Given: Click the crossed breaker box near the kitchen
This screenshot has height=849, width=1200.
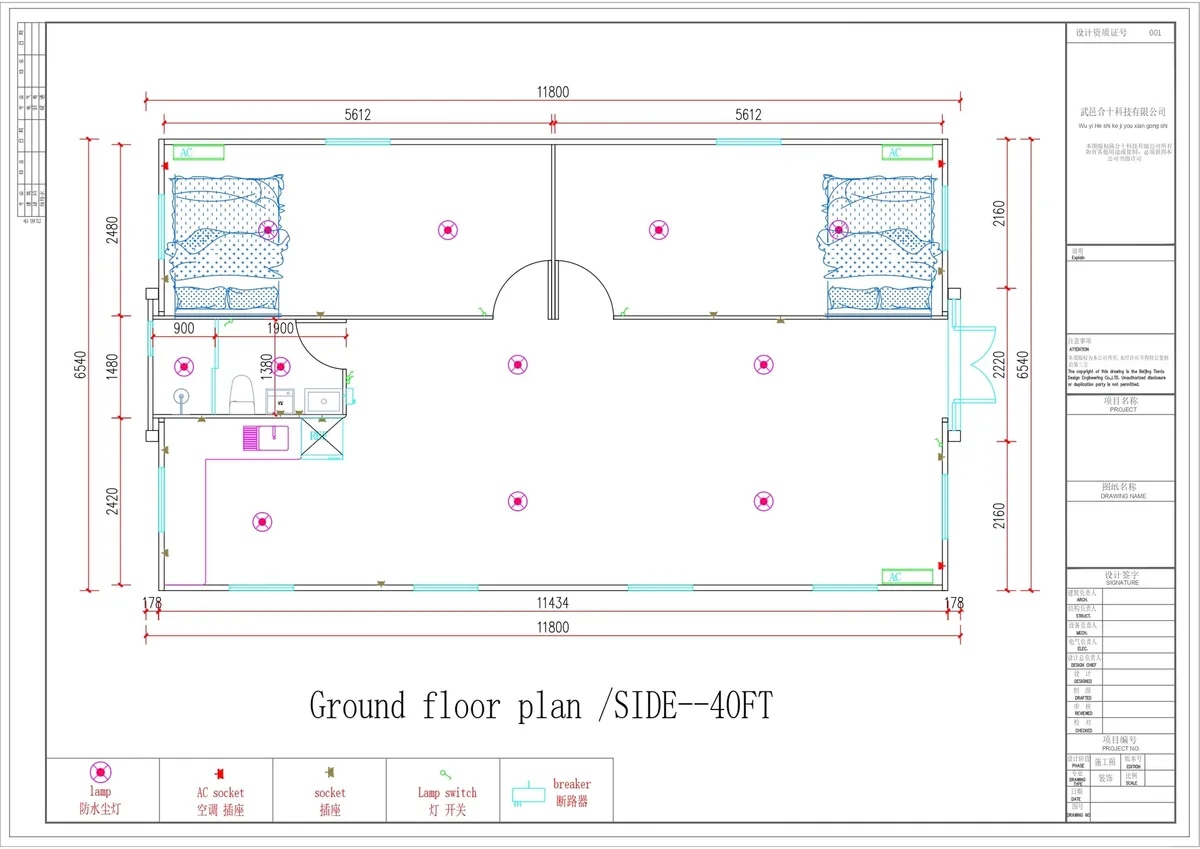Looking at the screenshot, I should (x=322, y=438).
